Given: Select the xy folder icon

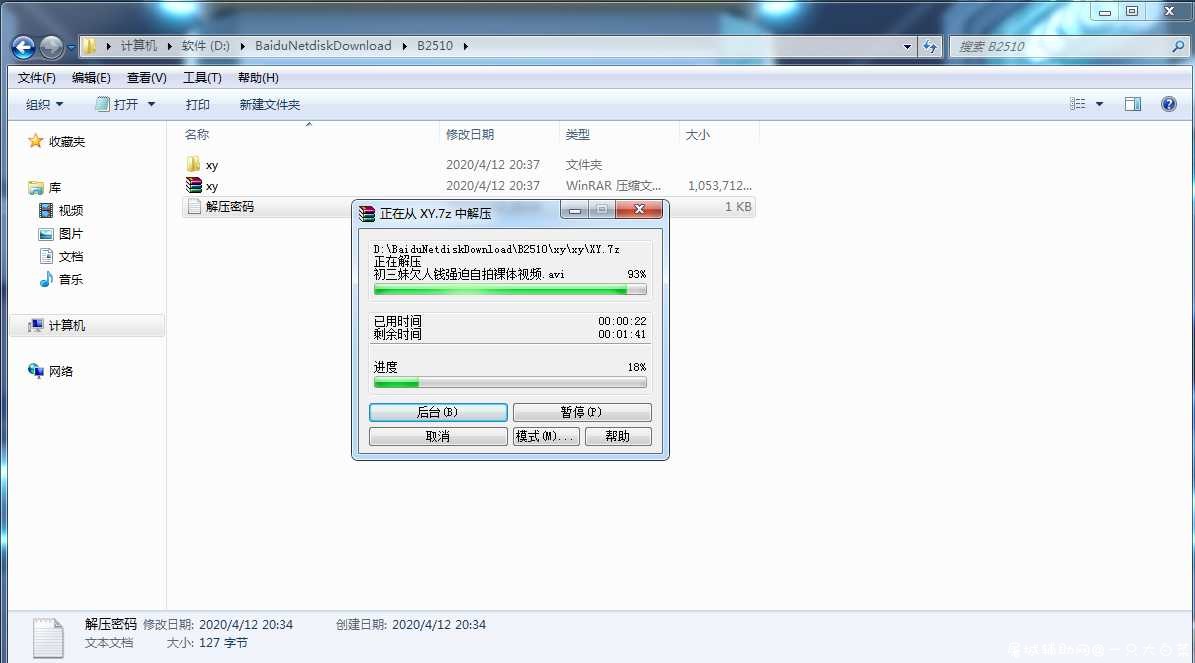Looking at the screenshot, I should coord(194,165).
